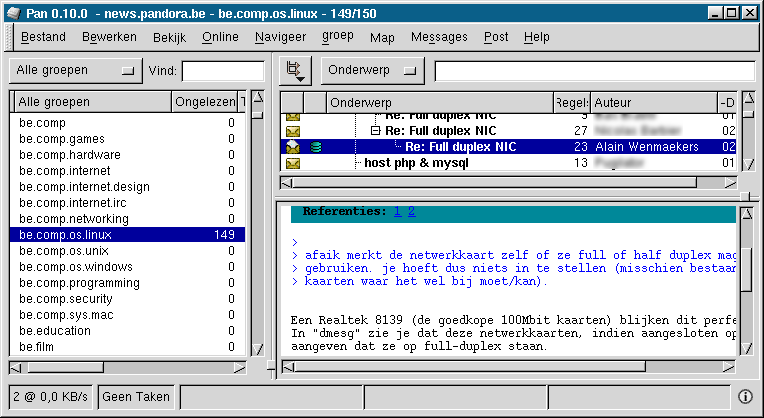Click unread envelope icon beside host php & mysql

pyautogui.click(x=292, y=163)
